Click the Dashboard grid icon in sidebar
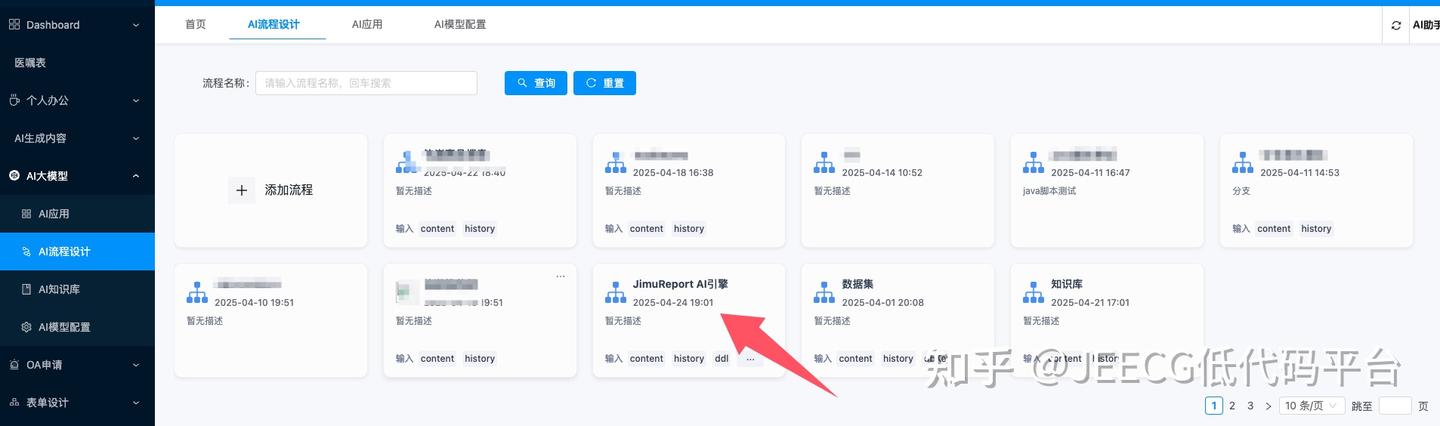 tap(14, 25)
